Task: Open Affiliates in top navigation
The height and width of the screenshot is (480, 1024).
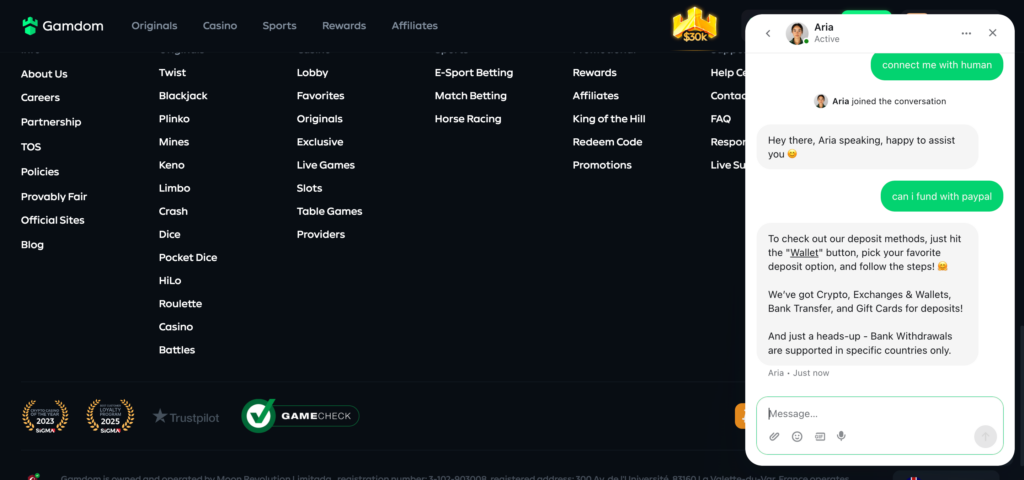Action: click(415, 26)
